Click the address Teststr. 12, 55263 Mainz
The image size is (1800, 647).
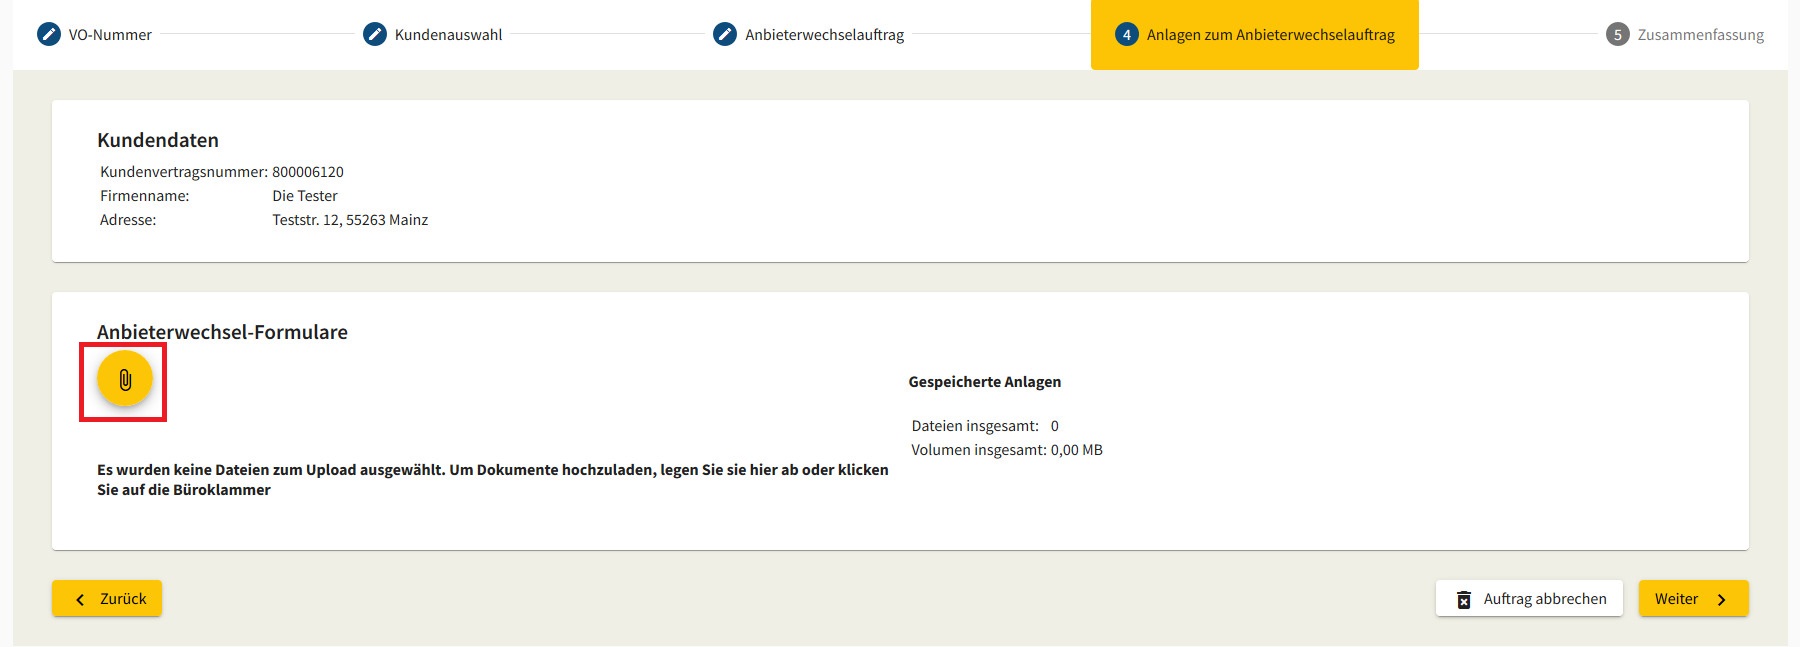(x=350, y=220)
